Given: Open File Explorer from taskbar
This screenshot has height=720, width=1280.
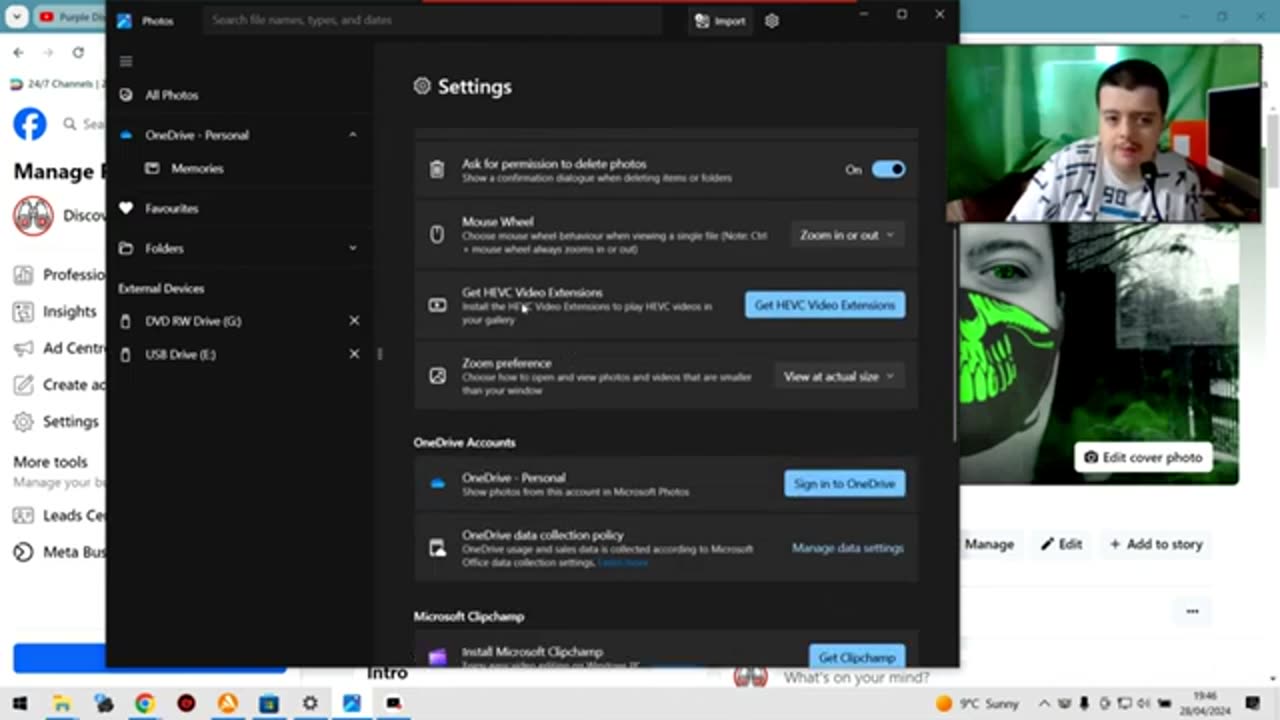Looking at the screenshot, I should (x=61, y=704).
